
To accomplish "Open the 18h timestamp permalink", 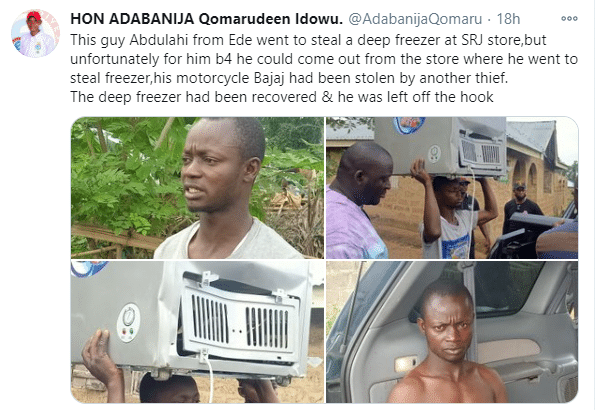I will click(x=508, y=19).
